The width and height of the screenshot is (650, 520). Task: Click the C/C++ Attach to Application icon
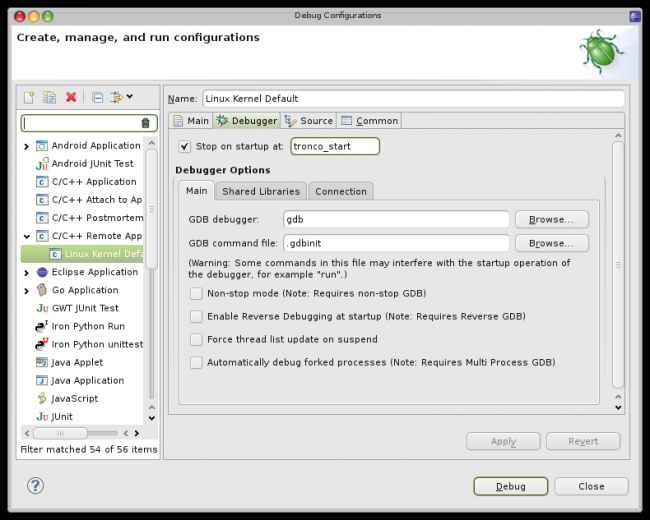(x=41, y=200)
